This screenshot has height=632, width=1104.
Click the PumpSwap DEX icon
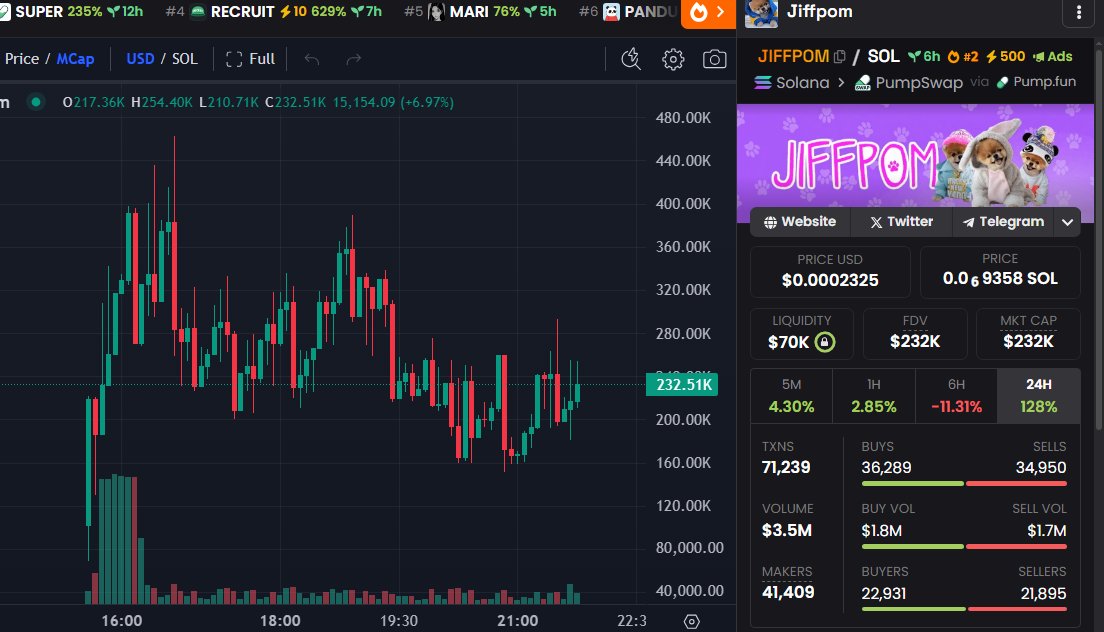pyautogui.click(x=862, y=82)
